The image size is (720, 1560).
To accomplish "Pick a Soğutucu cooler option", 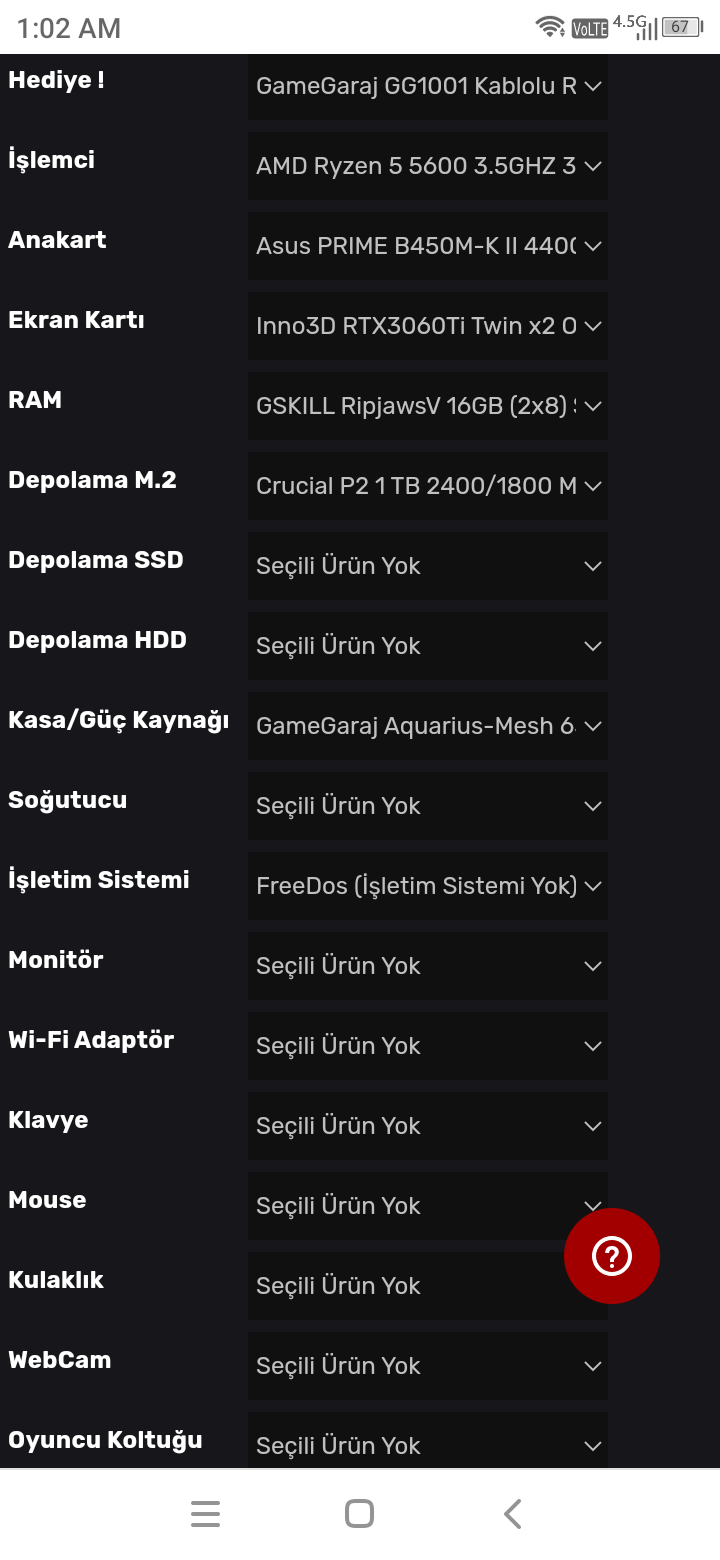I will coord(428,806).
